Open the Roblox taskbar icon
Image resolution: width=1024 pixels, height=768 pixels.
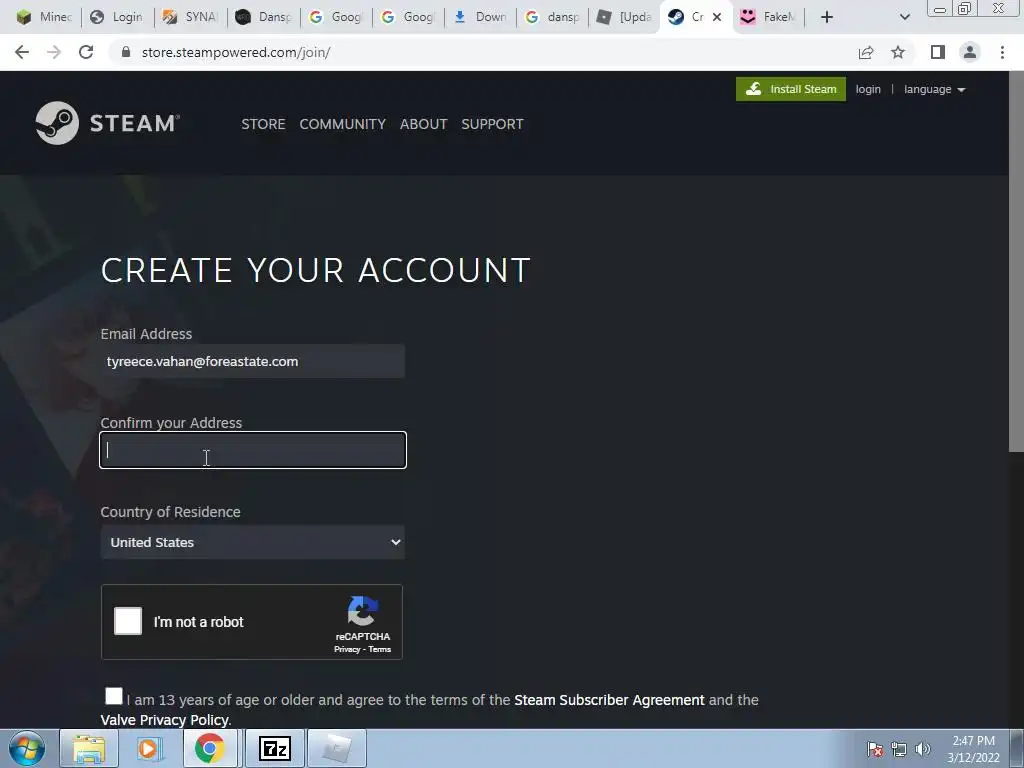[x=336, y=748]
